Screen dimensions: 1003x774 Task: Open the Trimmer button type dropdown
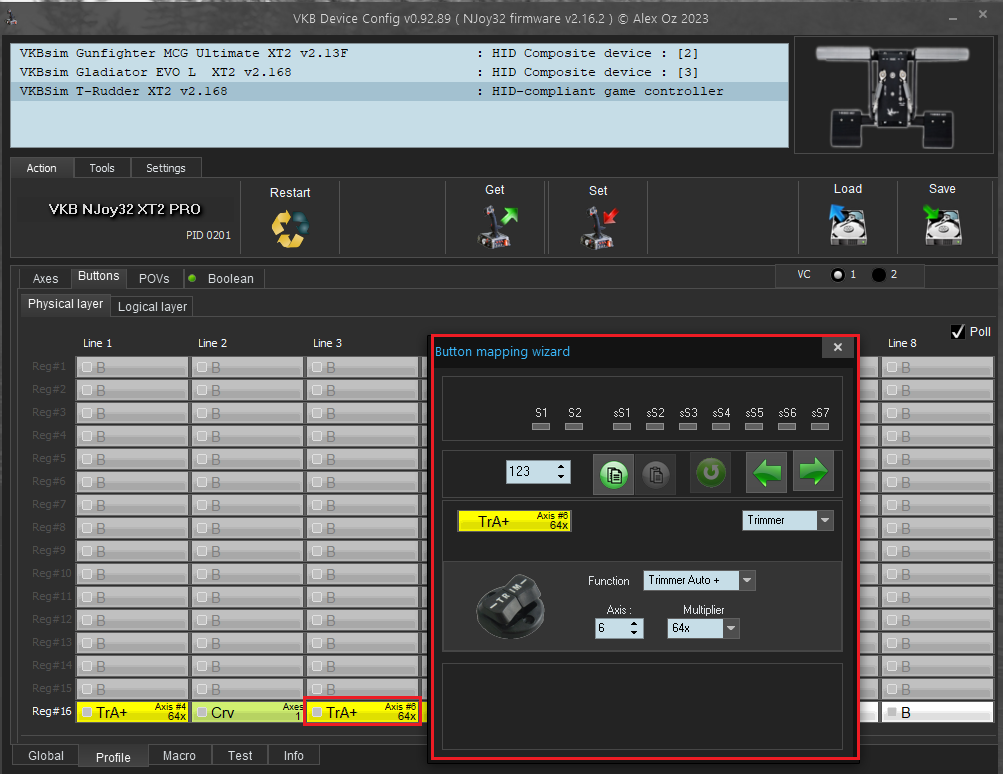pyautogui.click(x=825, y=521)
